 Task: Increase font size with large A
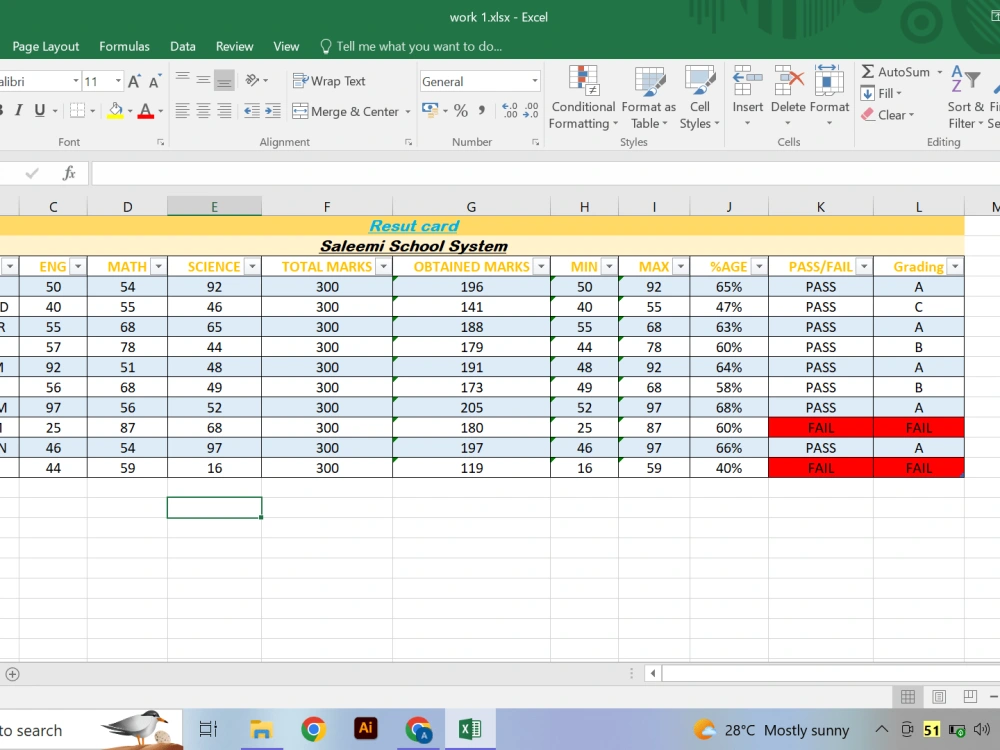(x=134, y=81)
